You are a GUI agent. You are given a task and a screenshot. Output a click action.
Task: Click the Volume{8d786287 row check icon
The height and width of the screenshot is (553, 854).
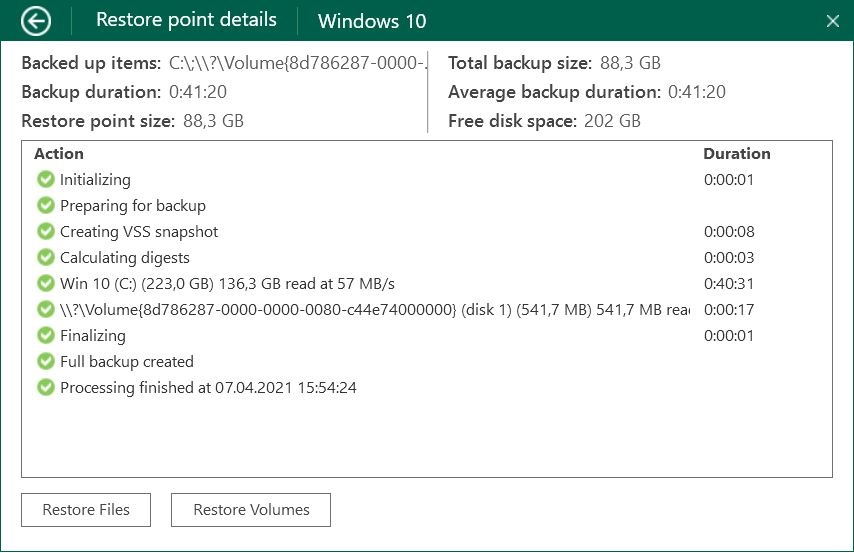(x=46, y=309)
